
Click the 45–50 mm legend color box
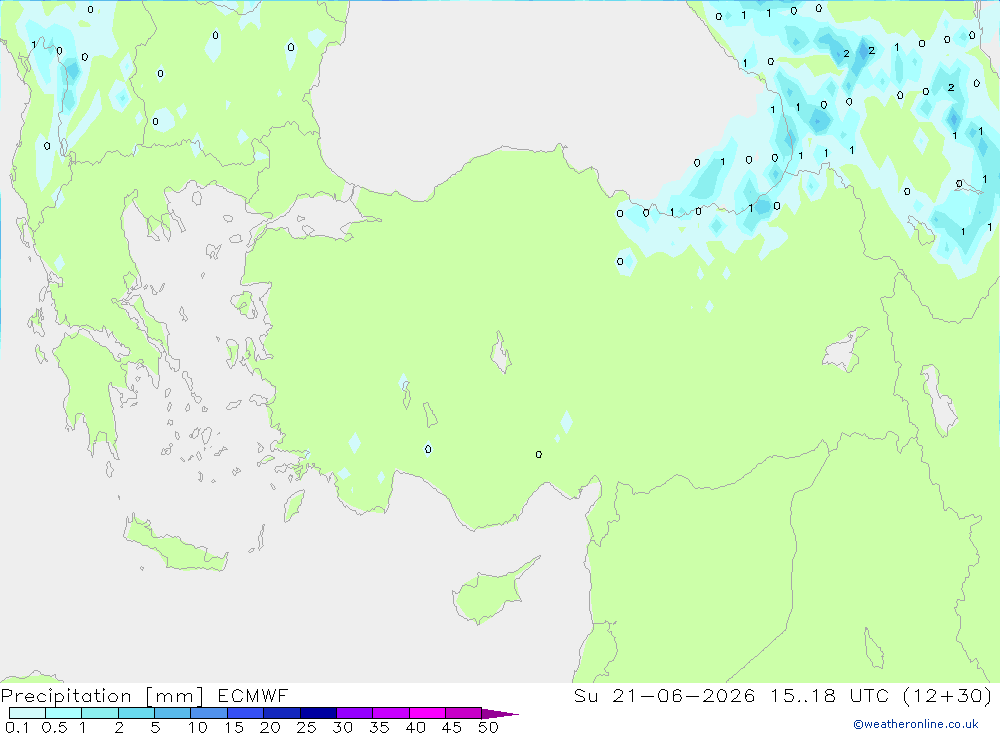[464, 713]
